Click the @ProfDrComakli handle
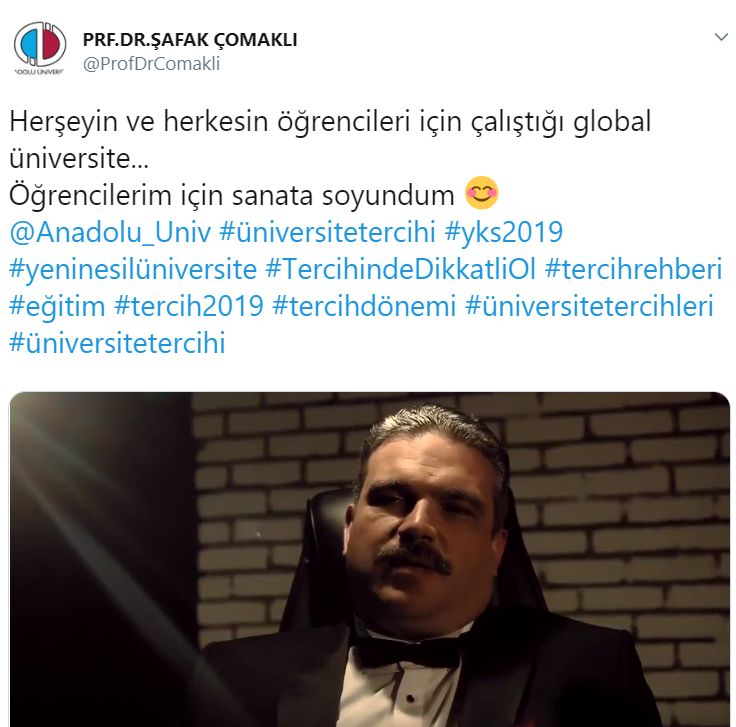The image size is (736, 727). click(x=151, y=64)
